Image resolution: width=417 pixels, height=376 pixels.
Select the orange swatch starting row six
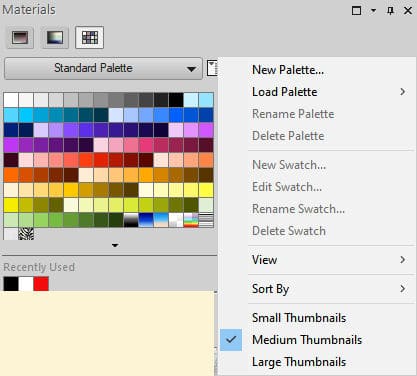pyautogui.click(x=11, y=175)
